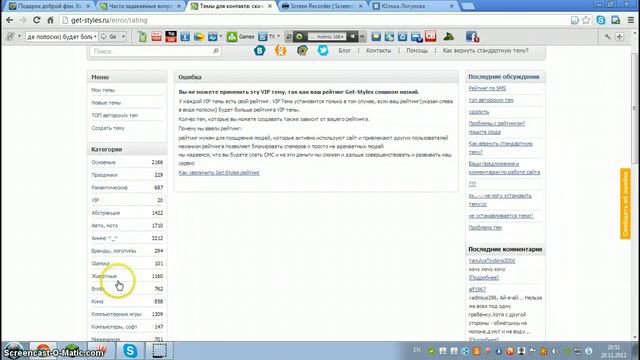Click the Mail.ru @ icon on site header

(x=302, y=51)
